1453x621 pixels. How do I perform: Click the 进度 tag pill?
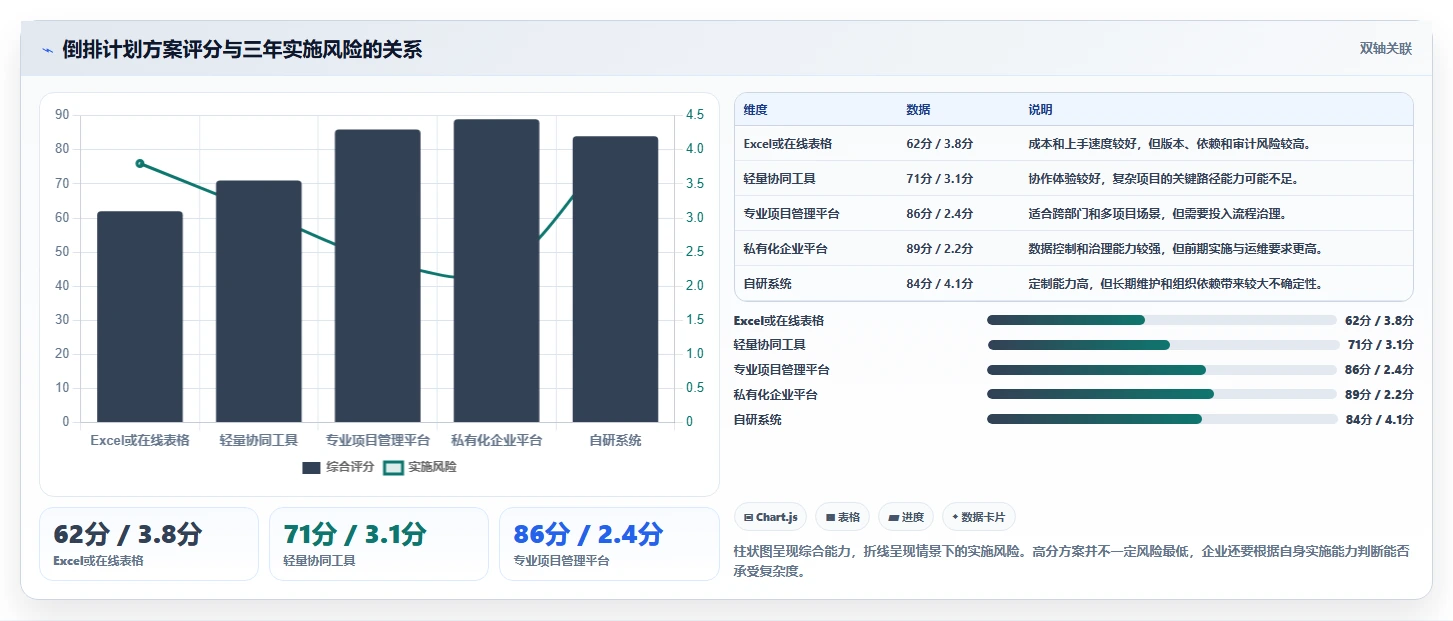906,517
